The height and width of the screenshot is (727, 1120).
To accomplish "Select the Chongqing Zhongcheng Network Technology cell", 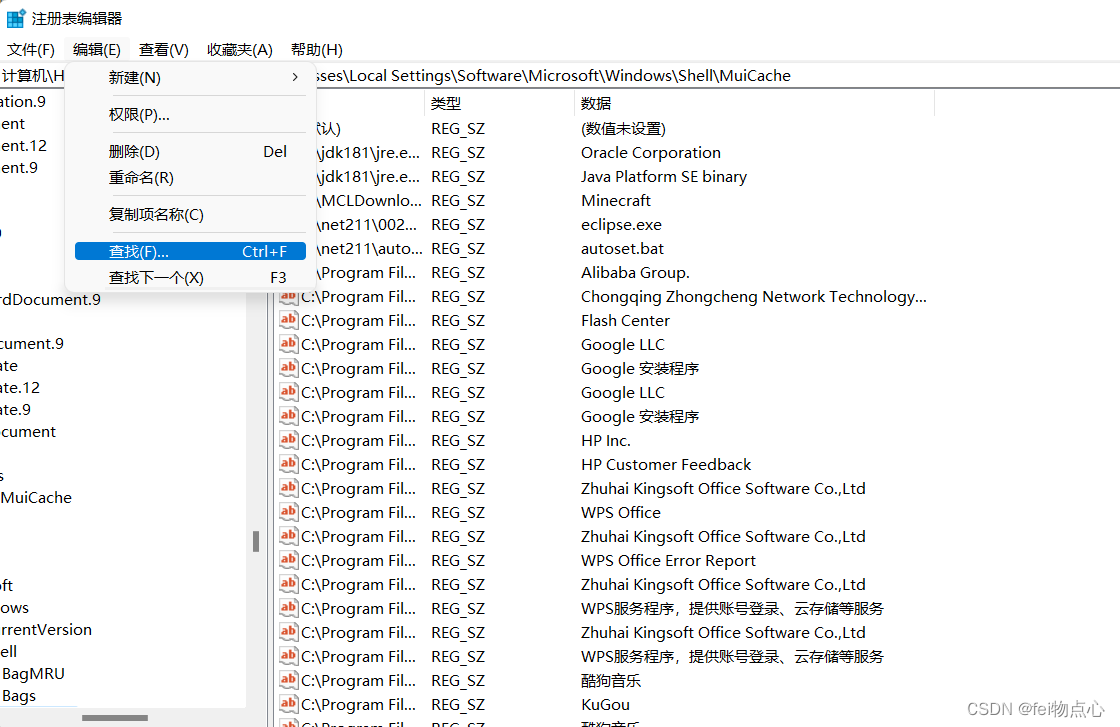I will tap(754, 296).
